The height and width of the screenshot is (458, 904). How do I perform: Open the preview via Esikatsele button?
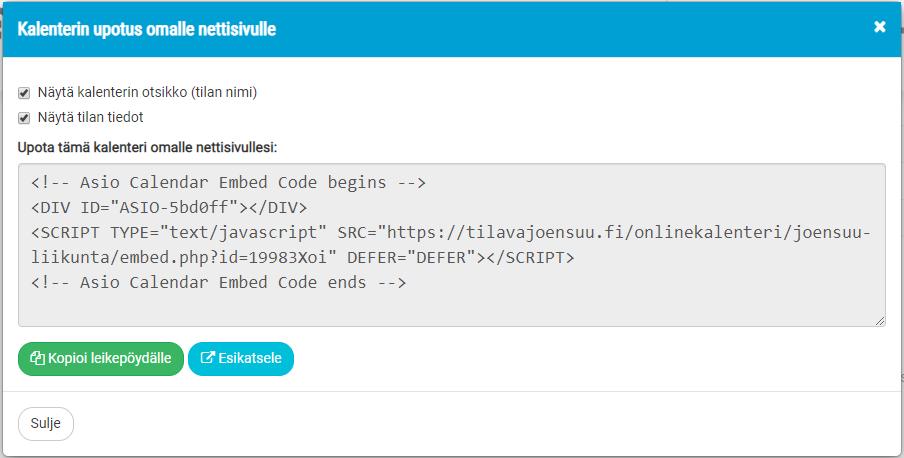(x=241, y=359)
